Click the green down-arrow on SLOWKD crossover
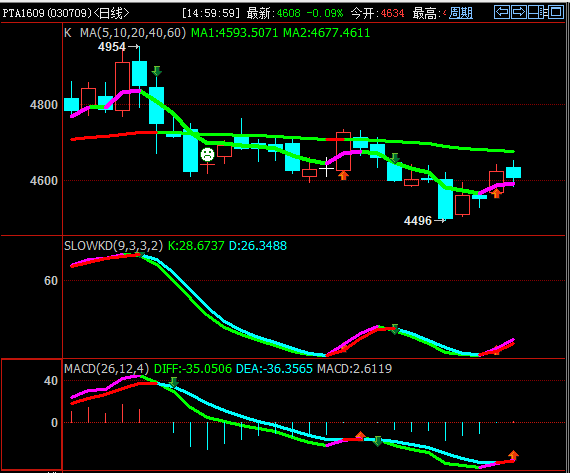 click(395, 329)
